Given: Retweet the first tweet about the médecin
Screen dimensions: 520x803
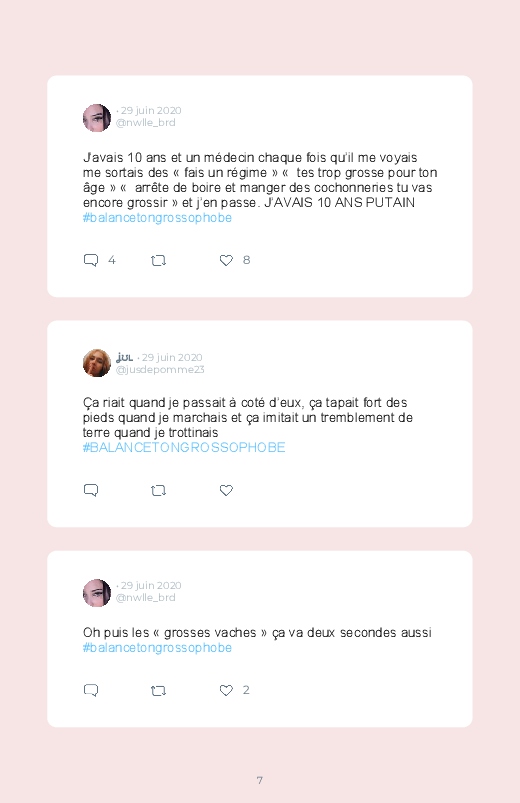Looking at the screenshot, I should (x=158, y=261).
